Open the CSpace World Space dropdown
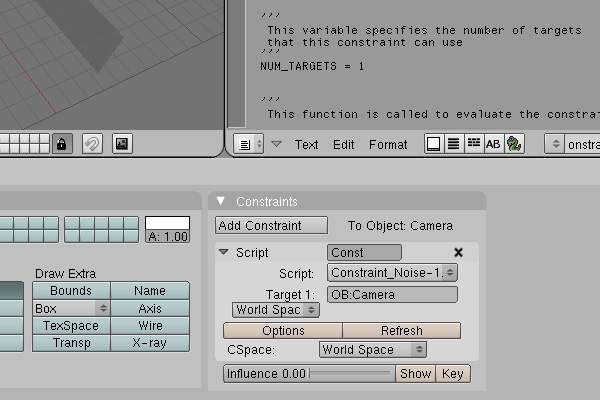Image resolution: width=600 pixels, height=400 pixels. point(373,349)
